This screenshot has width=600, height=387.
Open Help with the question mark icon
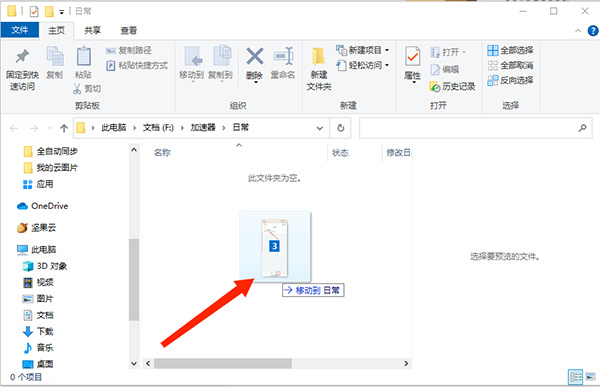(593, 31)
